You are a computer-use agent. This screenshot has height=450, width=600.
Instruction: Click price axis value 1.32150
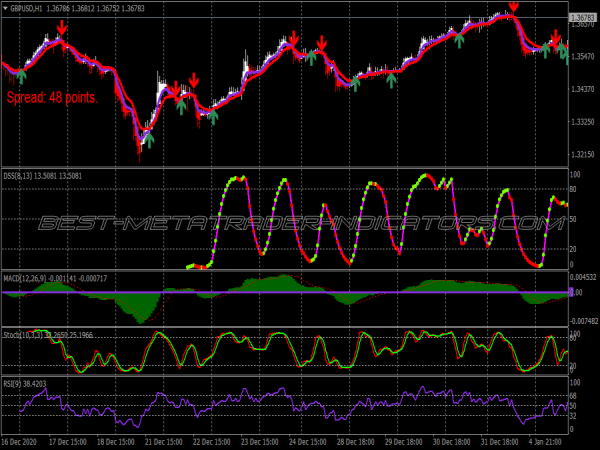(x=583, y=154)
